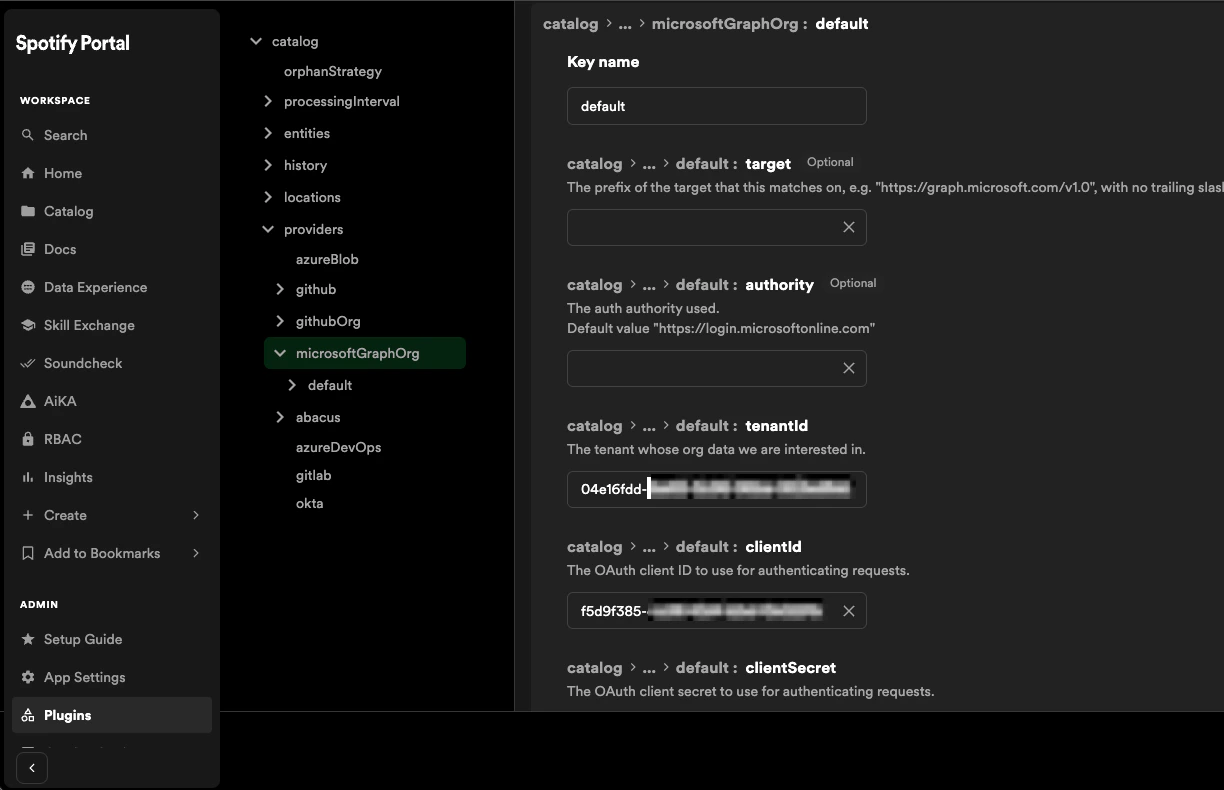The width and height of the screenshot is (1224, 790).
Task: Click the ellipsis in the top breadcrumb
Action: [x=625, y=23]
